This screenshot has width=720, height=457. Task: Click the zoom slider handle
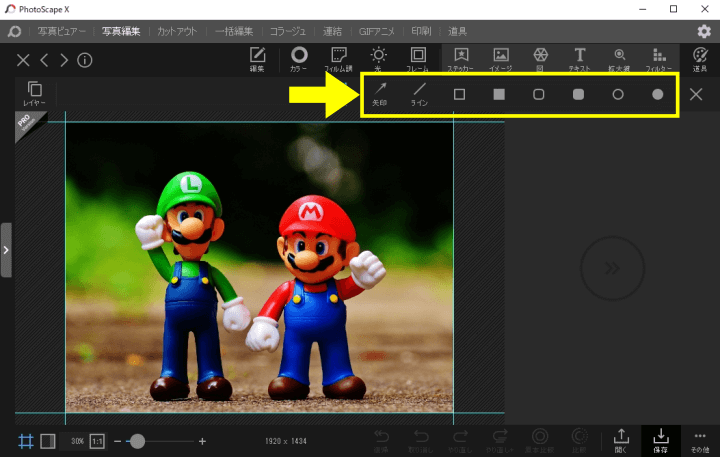tap(137, 441)
